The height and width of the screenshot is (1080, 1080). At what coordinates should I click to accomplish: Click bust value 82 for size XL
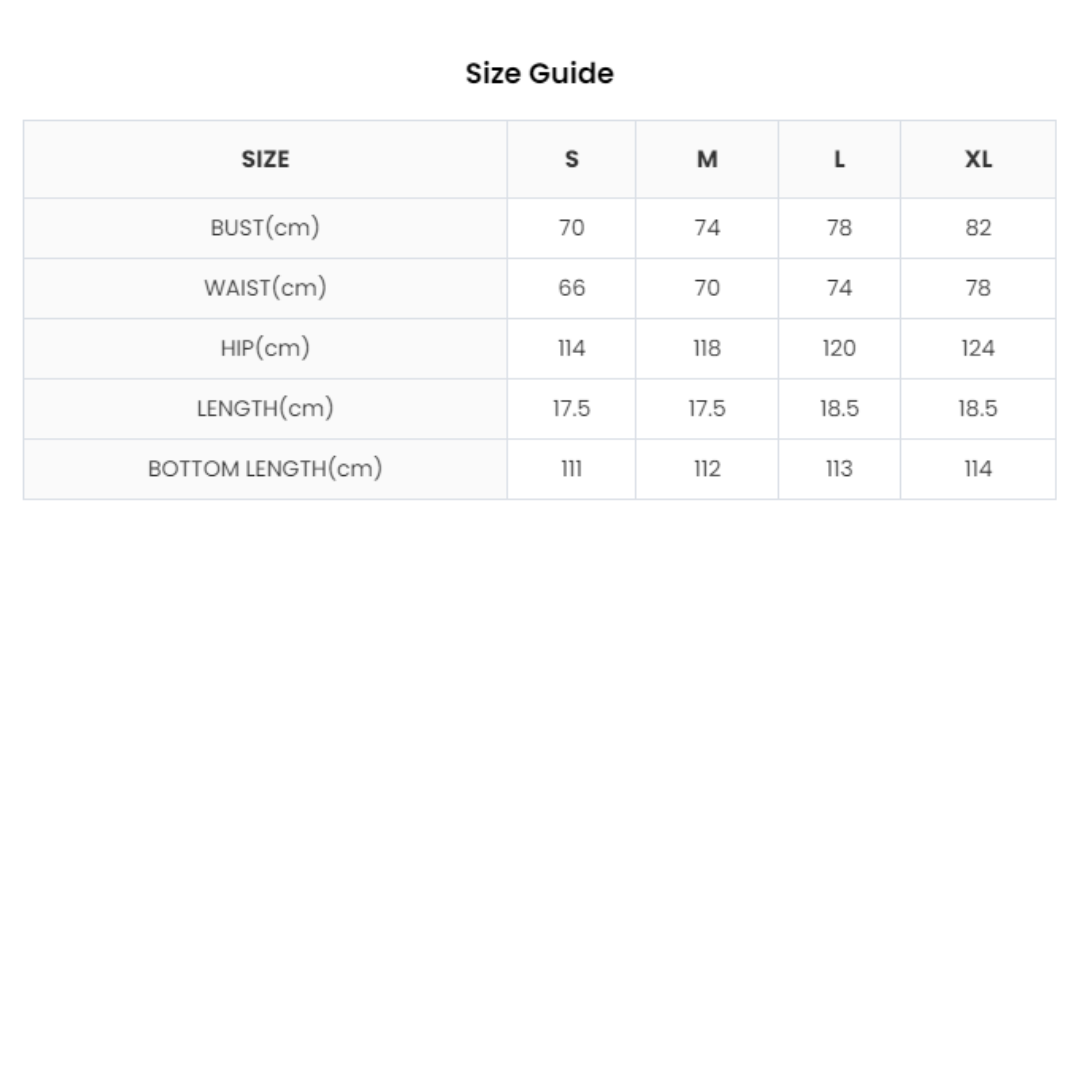point(978,228)
